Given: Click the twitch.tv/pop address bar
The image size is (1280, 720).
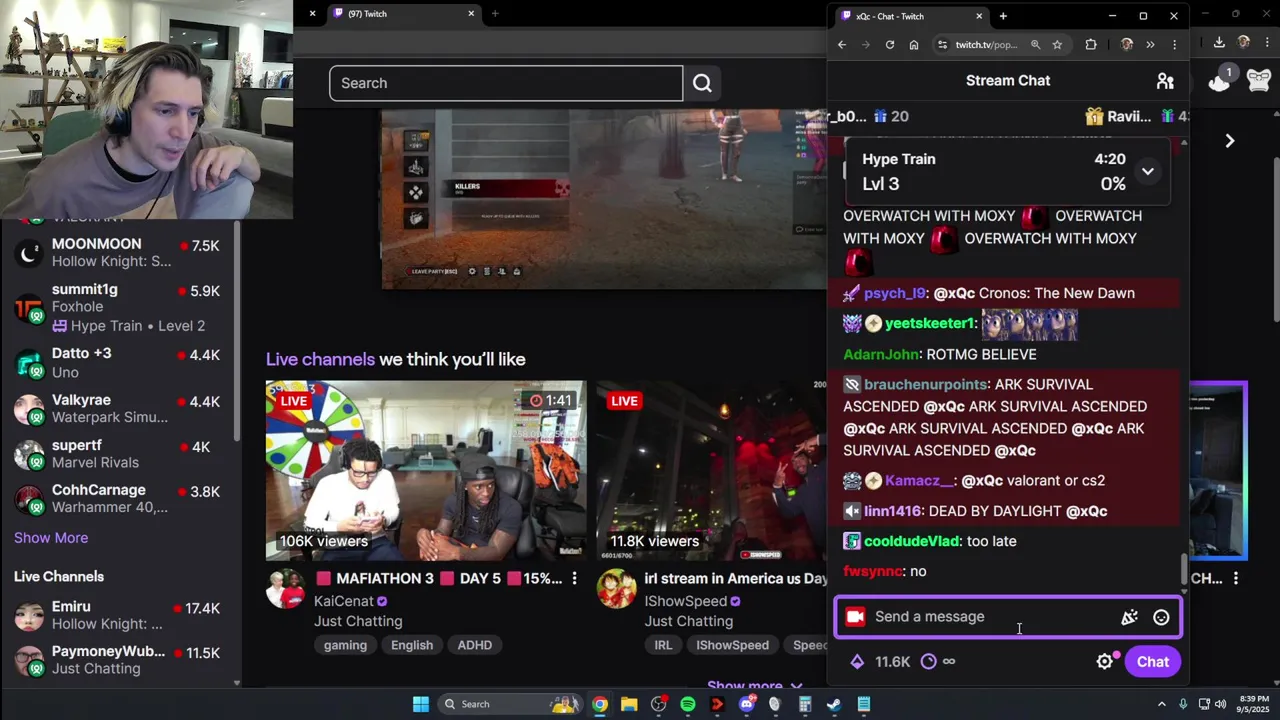Looking at the screenshot, I should (x=986, y=44).
